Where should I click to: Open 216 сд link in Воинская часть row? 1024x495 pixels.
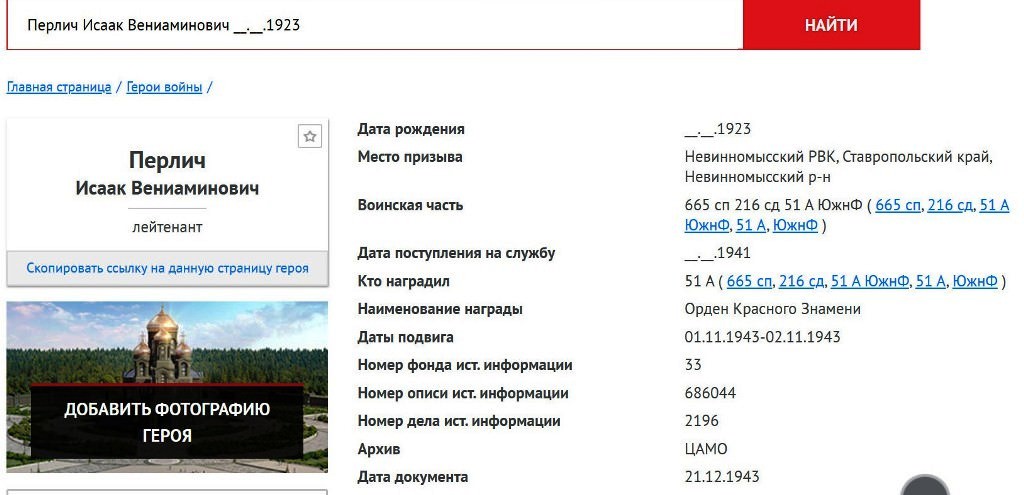click(950, 205)
